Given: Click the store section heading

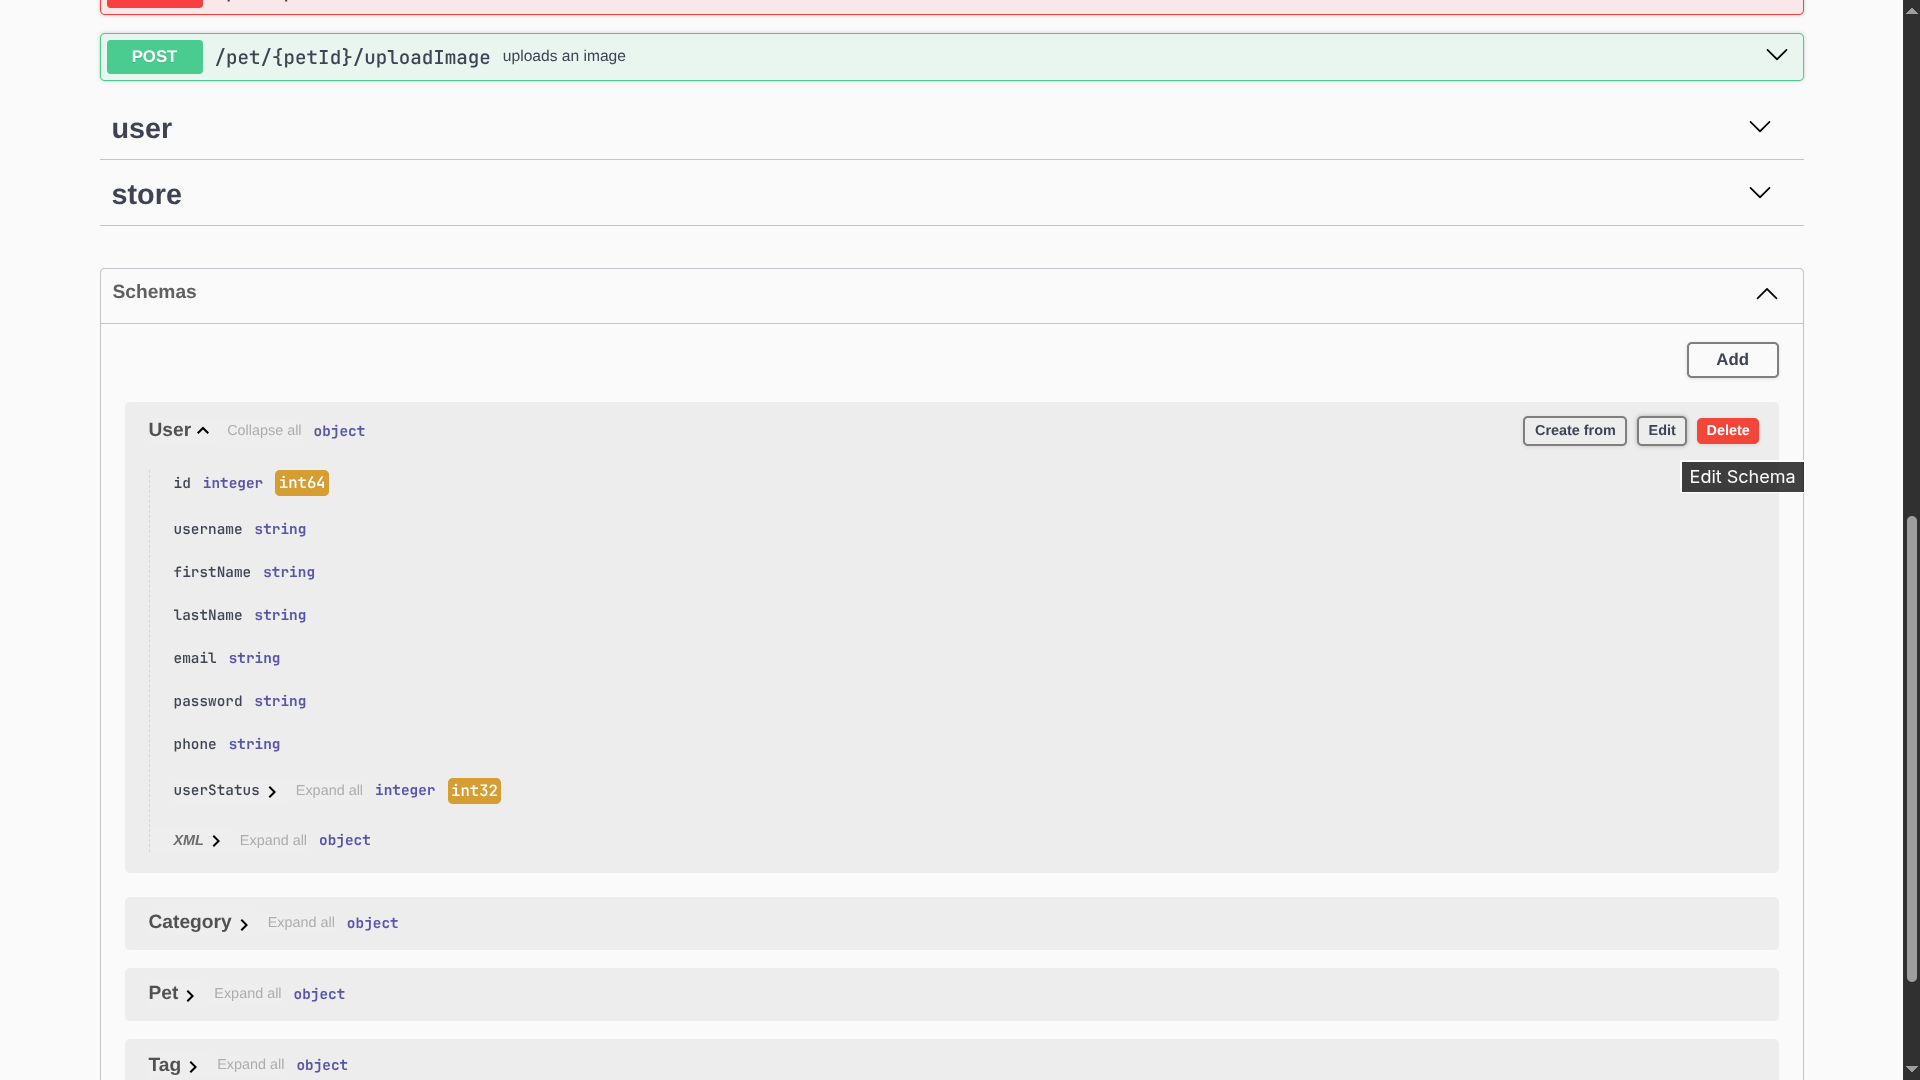Looking at the screenshot, I should tap(146, 194).
